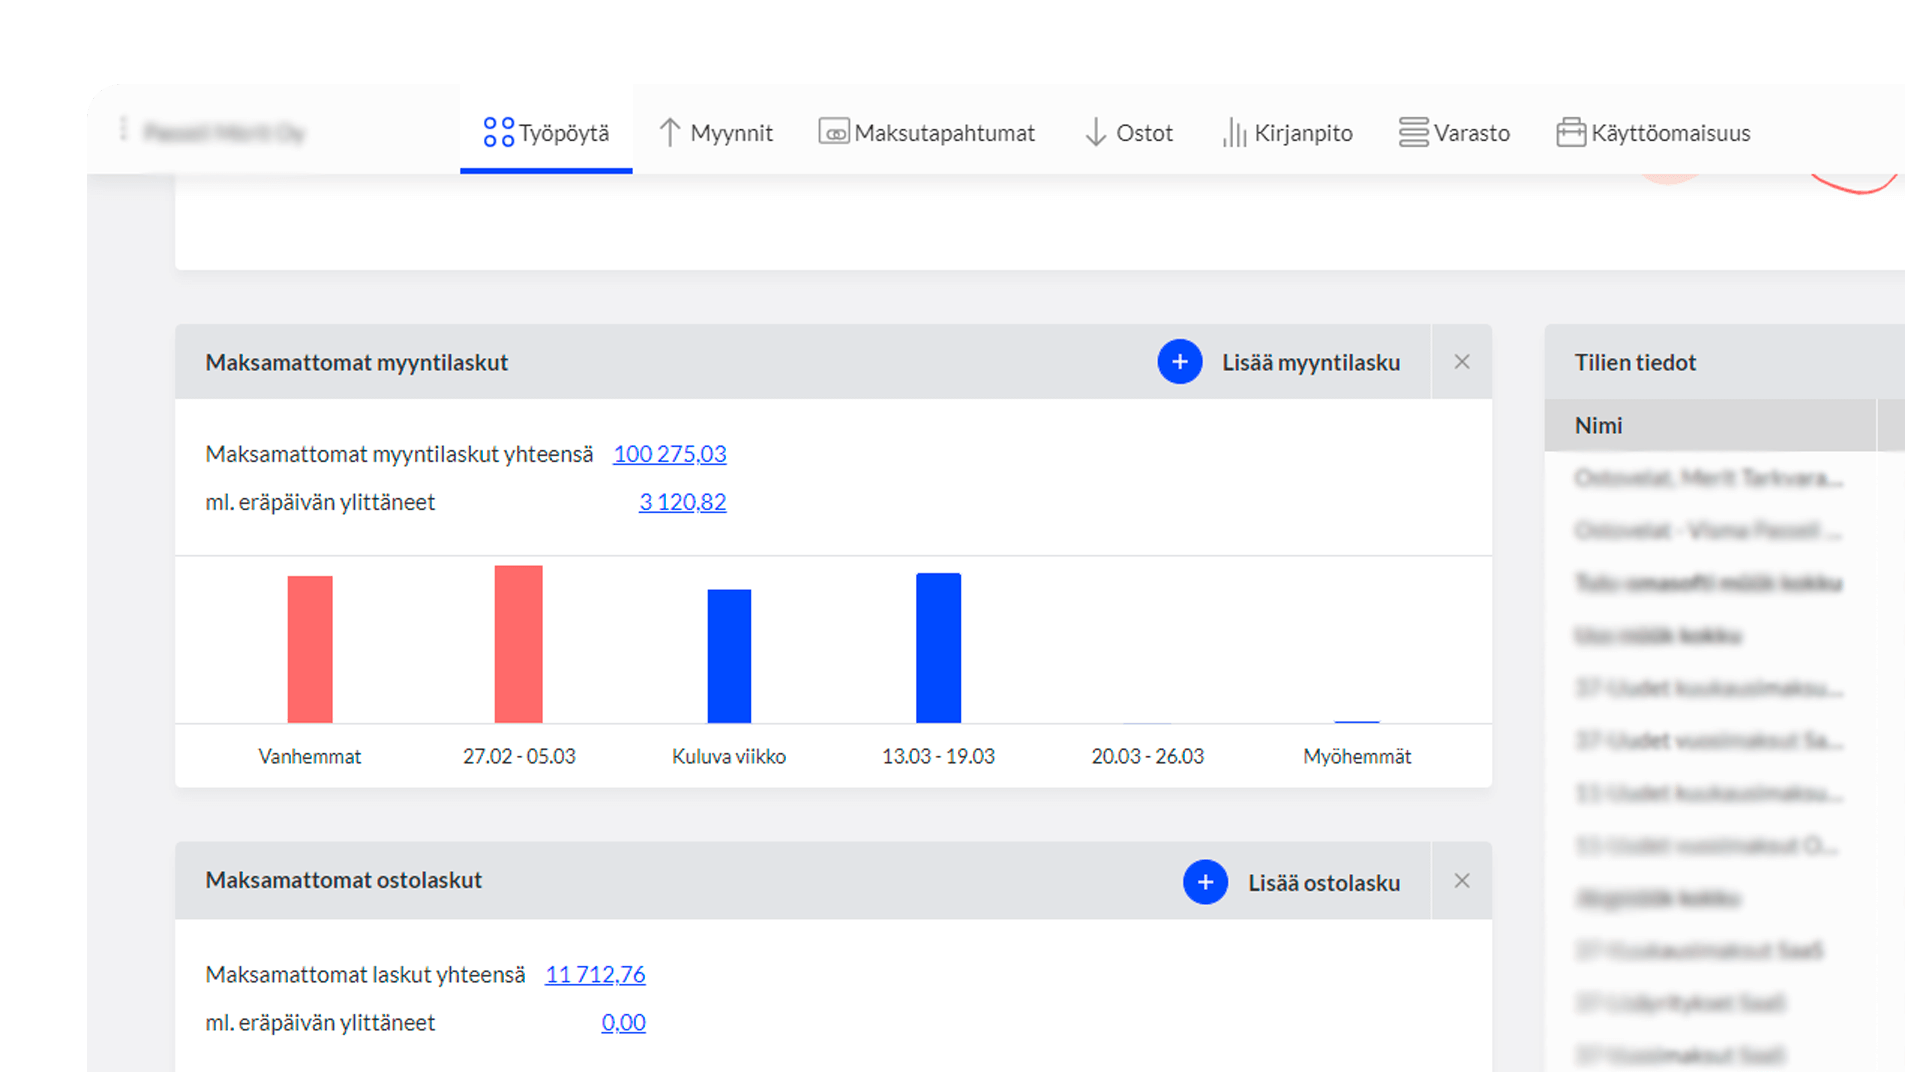This screenshot has height=1072, width=1905.
Task: Click the Tilien tiedot panel title
Action: point(1635,363)
